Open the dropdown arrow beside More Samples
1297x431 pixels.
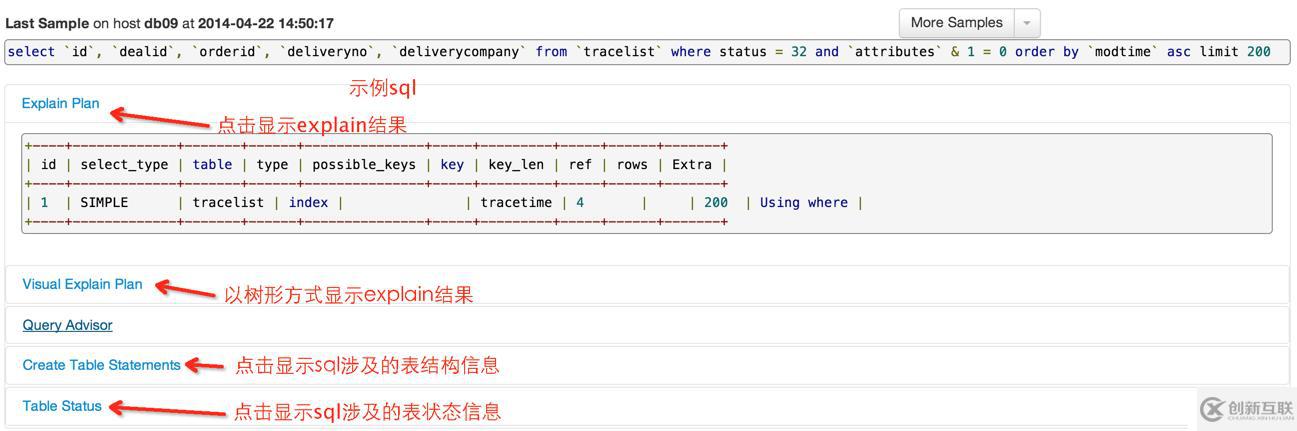1027,23
